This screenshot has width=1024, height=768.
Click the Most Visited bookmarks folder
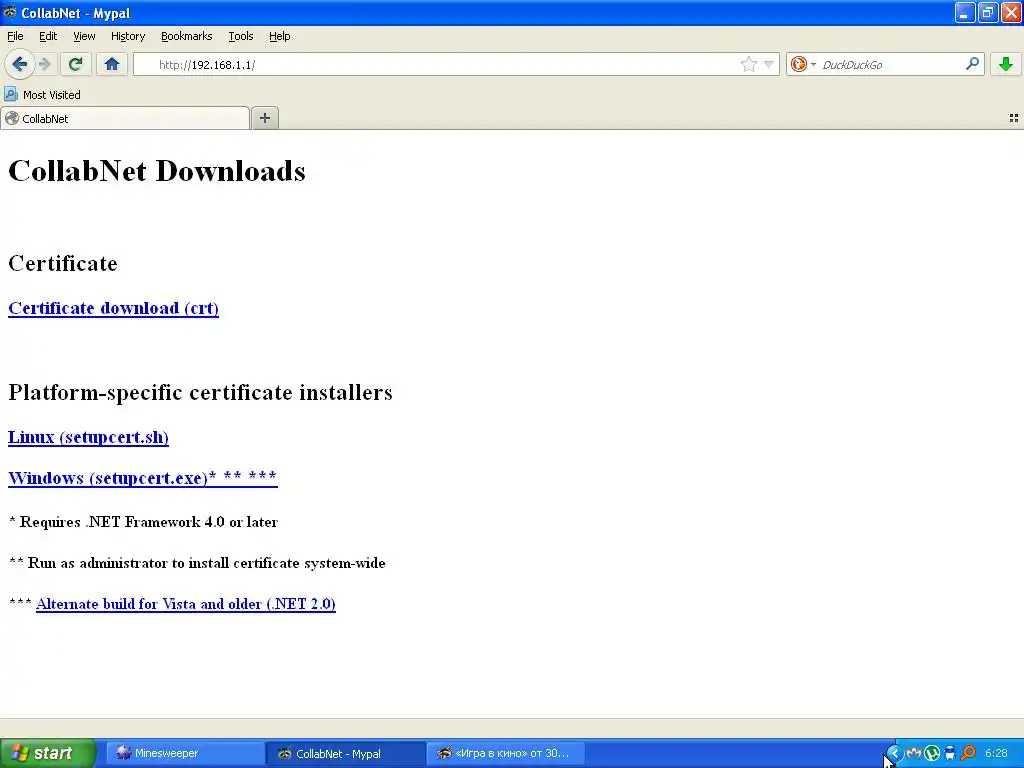(42, 95)
